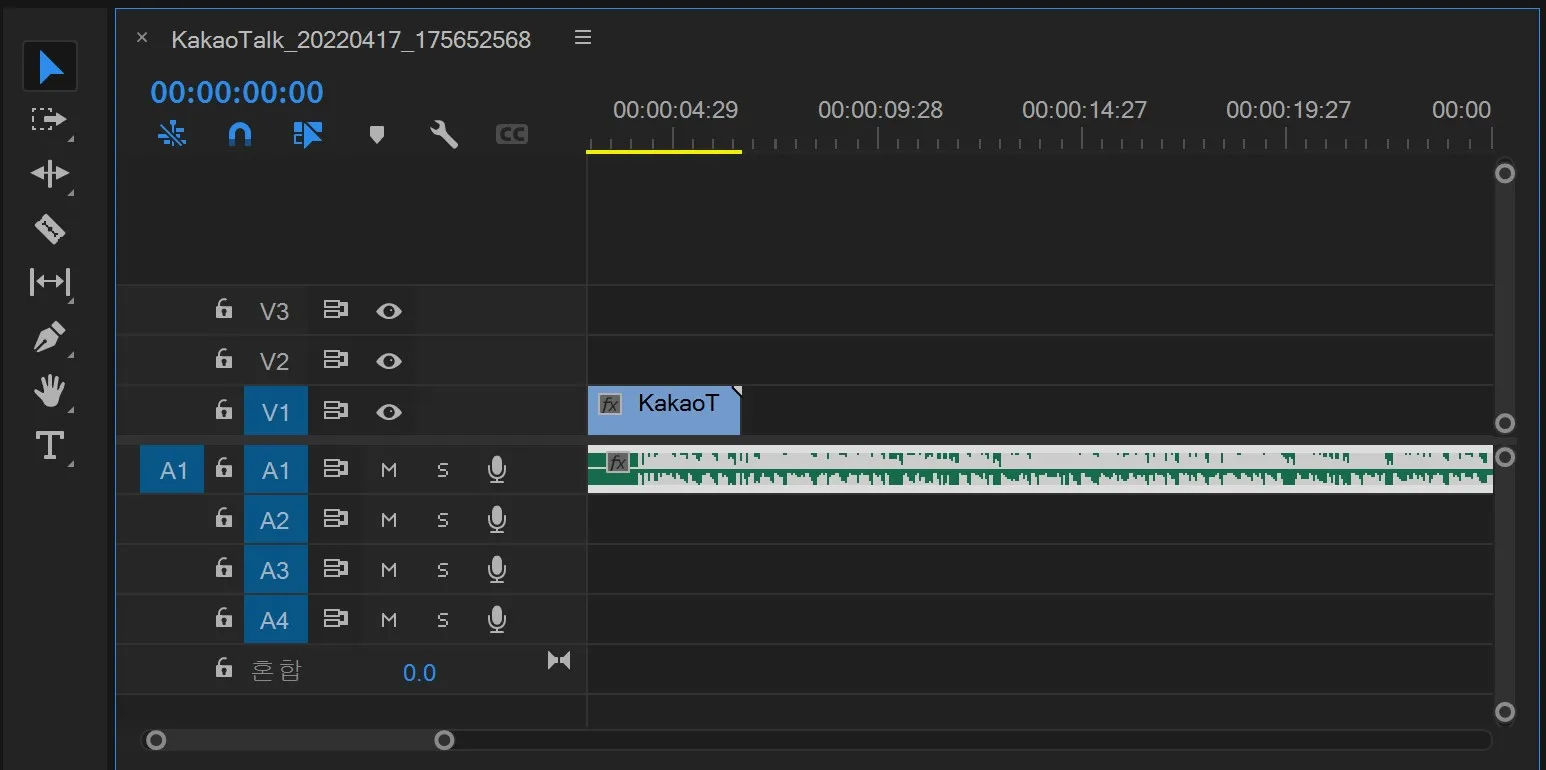Toggle V3 track targeting
1546x770 pixels.
(275, 311)
